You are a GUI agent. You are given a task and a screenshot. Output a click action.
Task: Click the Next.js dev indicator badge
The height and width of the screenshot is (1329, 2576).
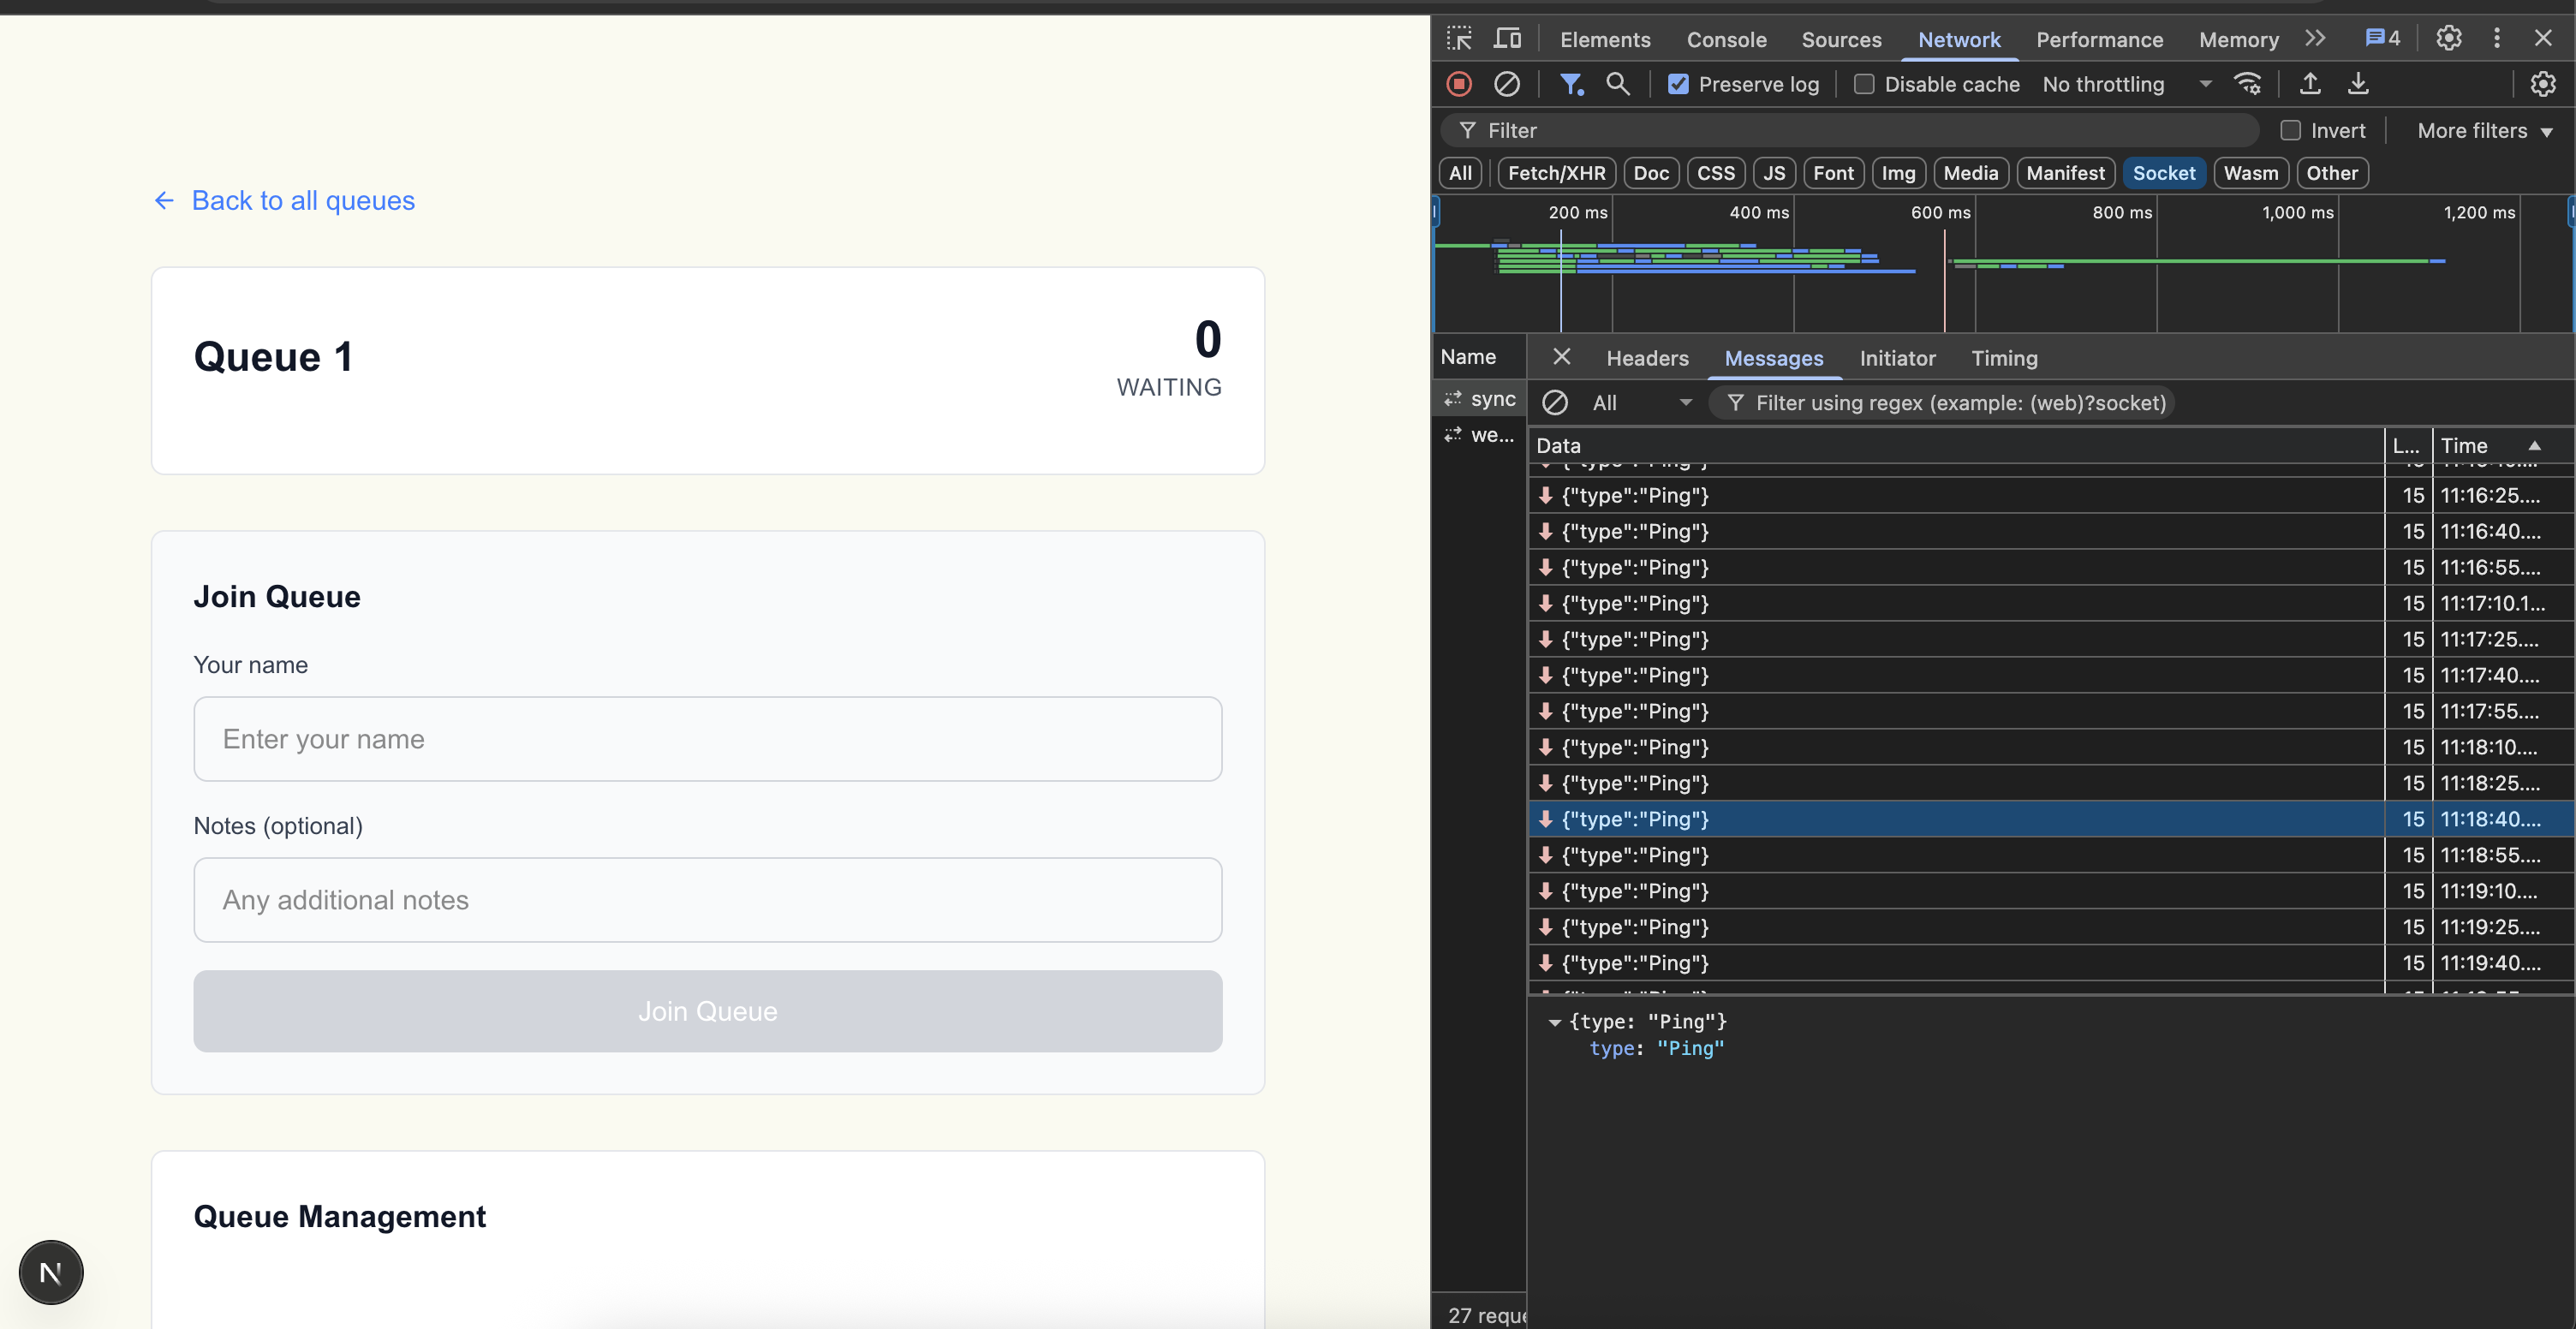click(51, 1272)
